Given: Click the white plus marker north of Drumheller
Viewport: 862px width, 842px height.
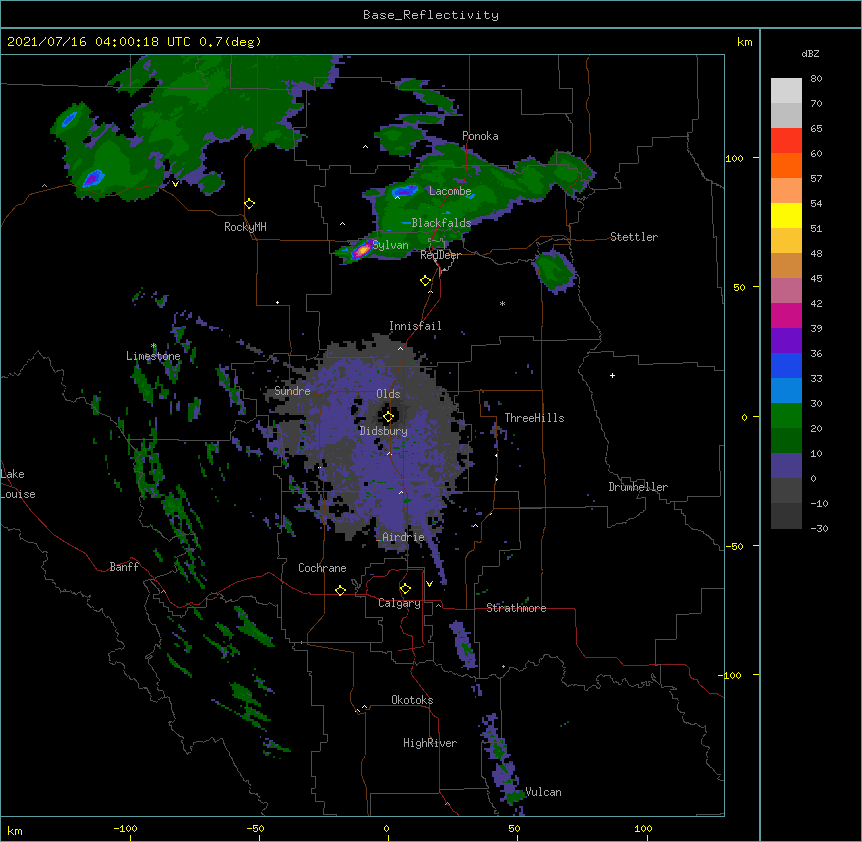Looking at the screenshot, I should point(612,375).
